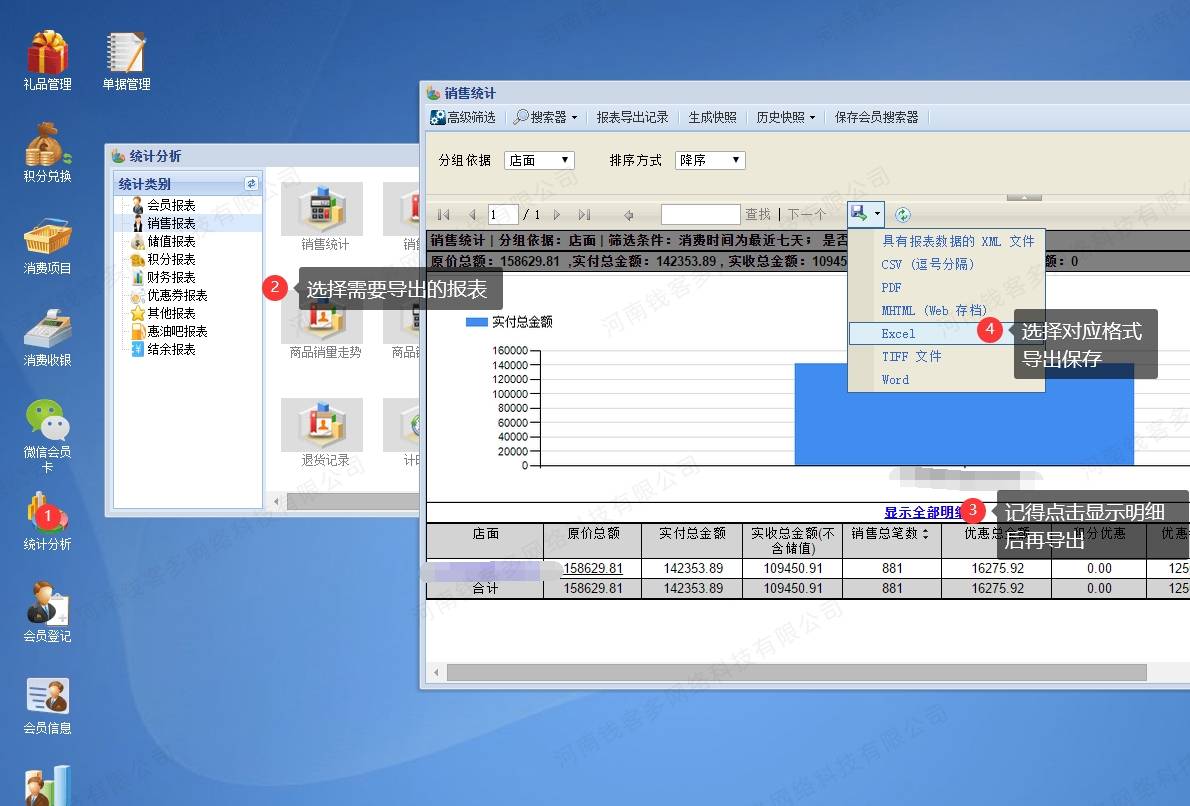Select 财务报表 in 统计类别 tree
Screen dimensions: 1190x806
[x=171, y=278]
